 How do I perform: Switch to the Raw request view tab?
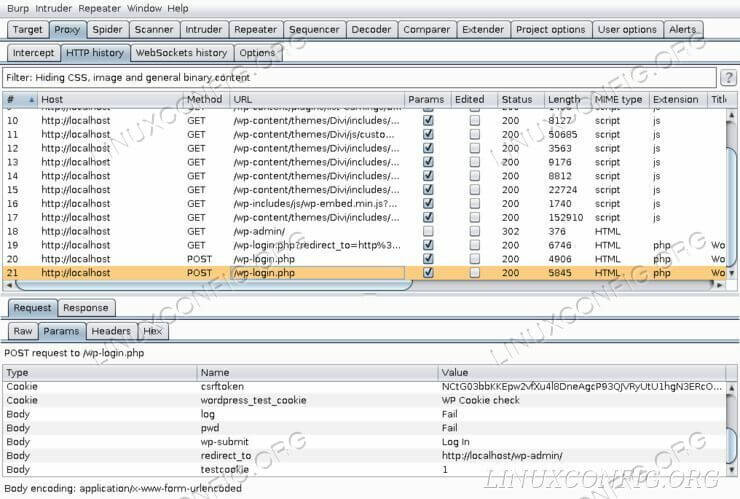click(x=23, y=331)
